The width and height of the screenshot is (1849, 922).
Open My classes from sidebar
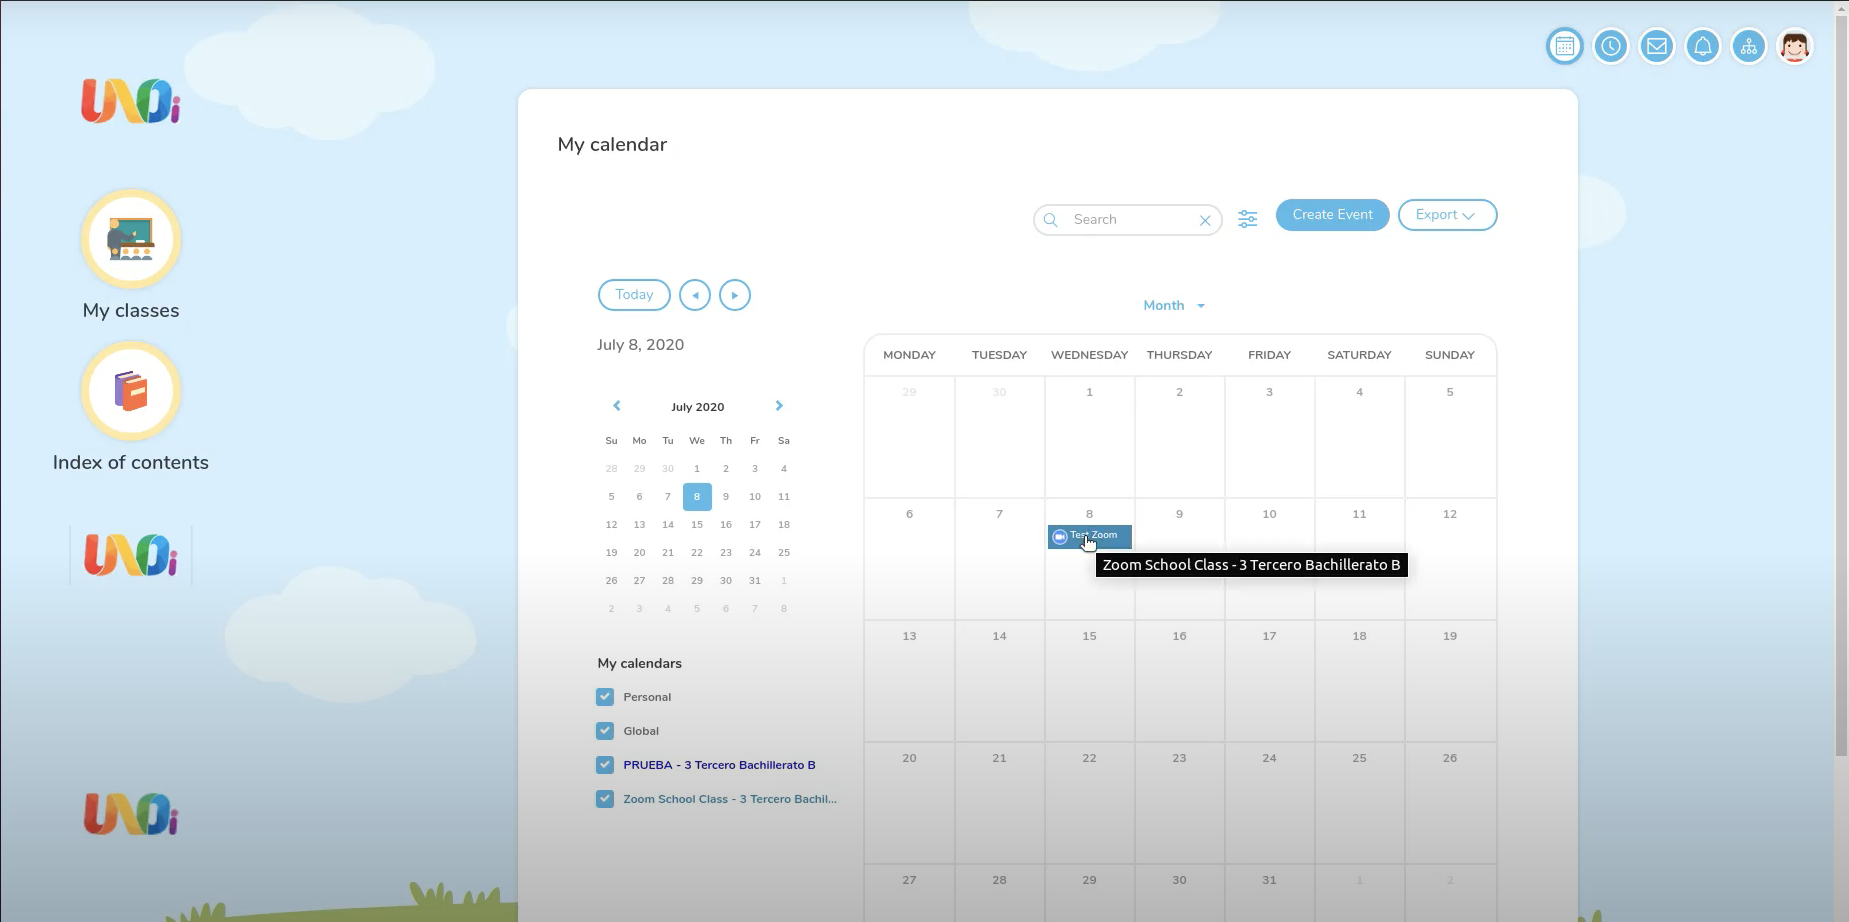pyautogui.click(x=131, y=240)
